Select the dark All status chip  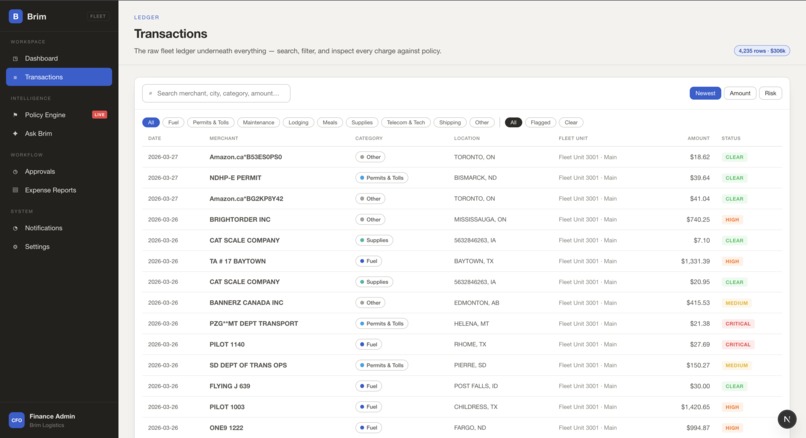tap(513, 122)
